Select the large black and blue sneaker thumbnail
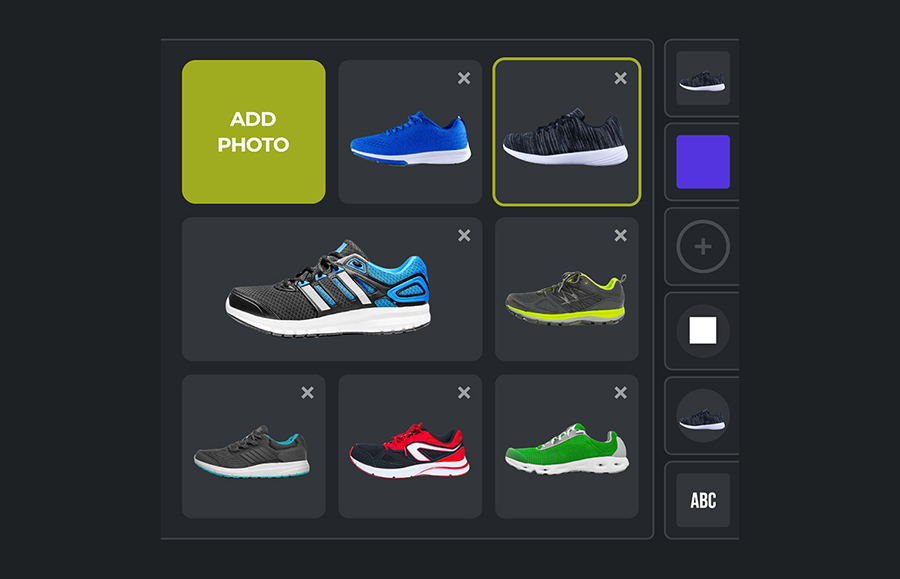The height and width of the screenshot is (579, 900). [x=332, y=289]
